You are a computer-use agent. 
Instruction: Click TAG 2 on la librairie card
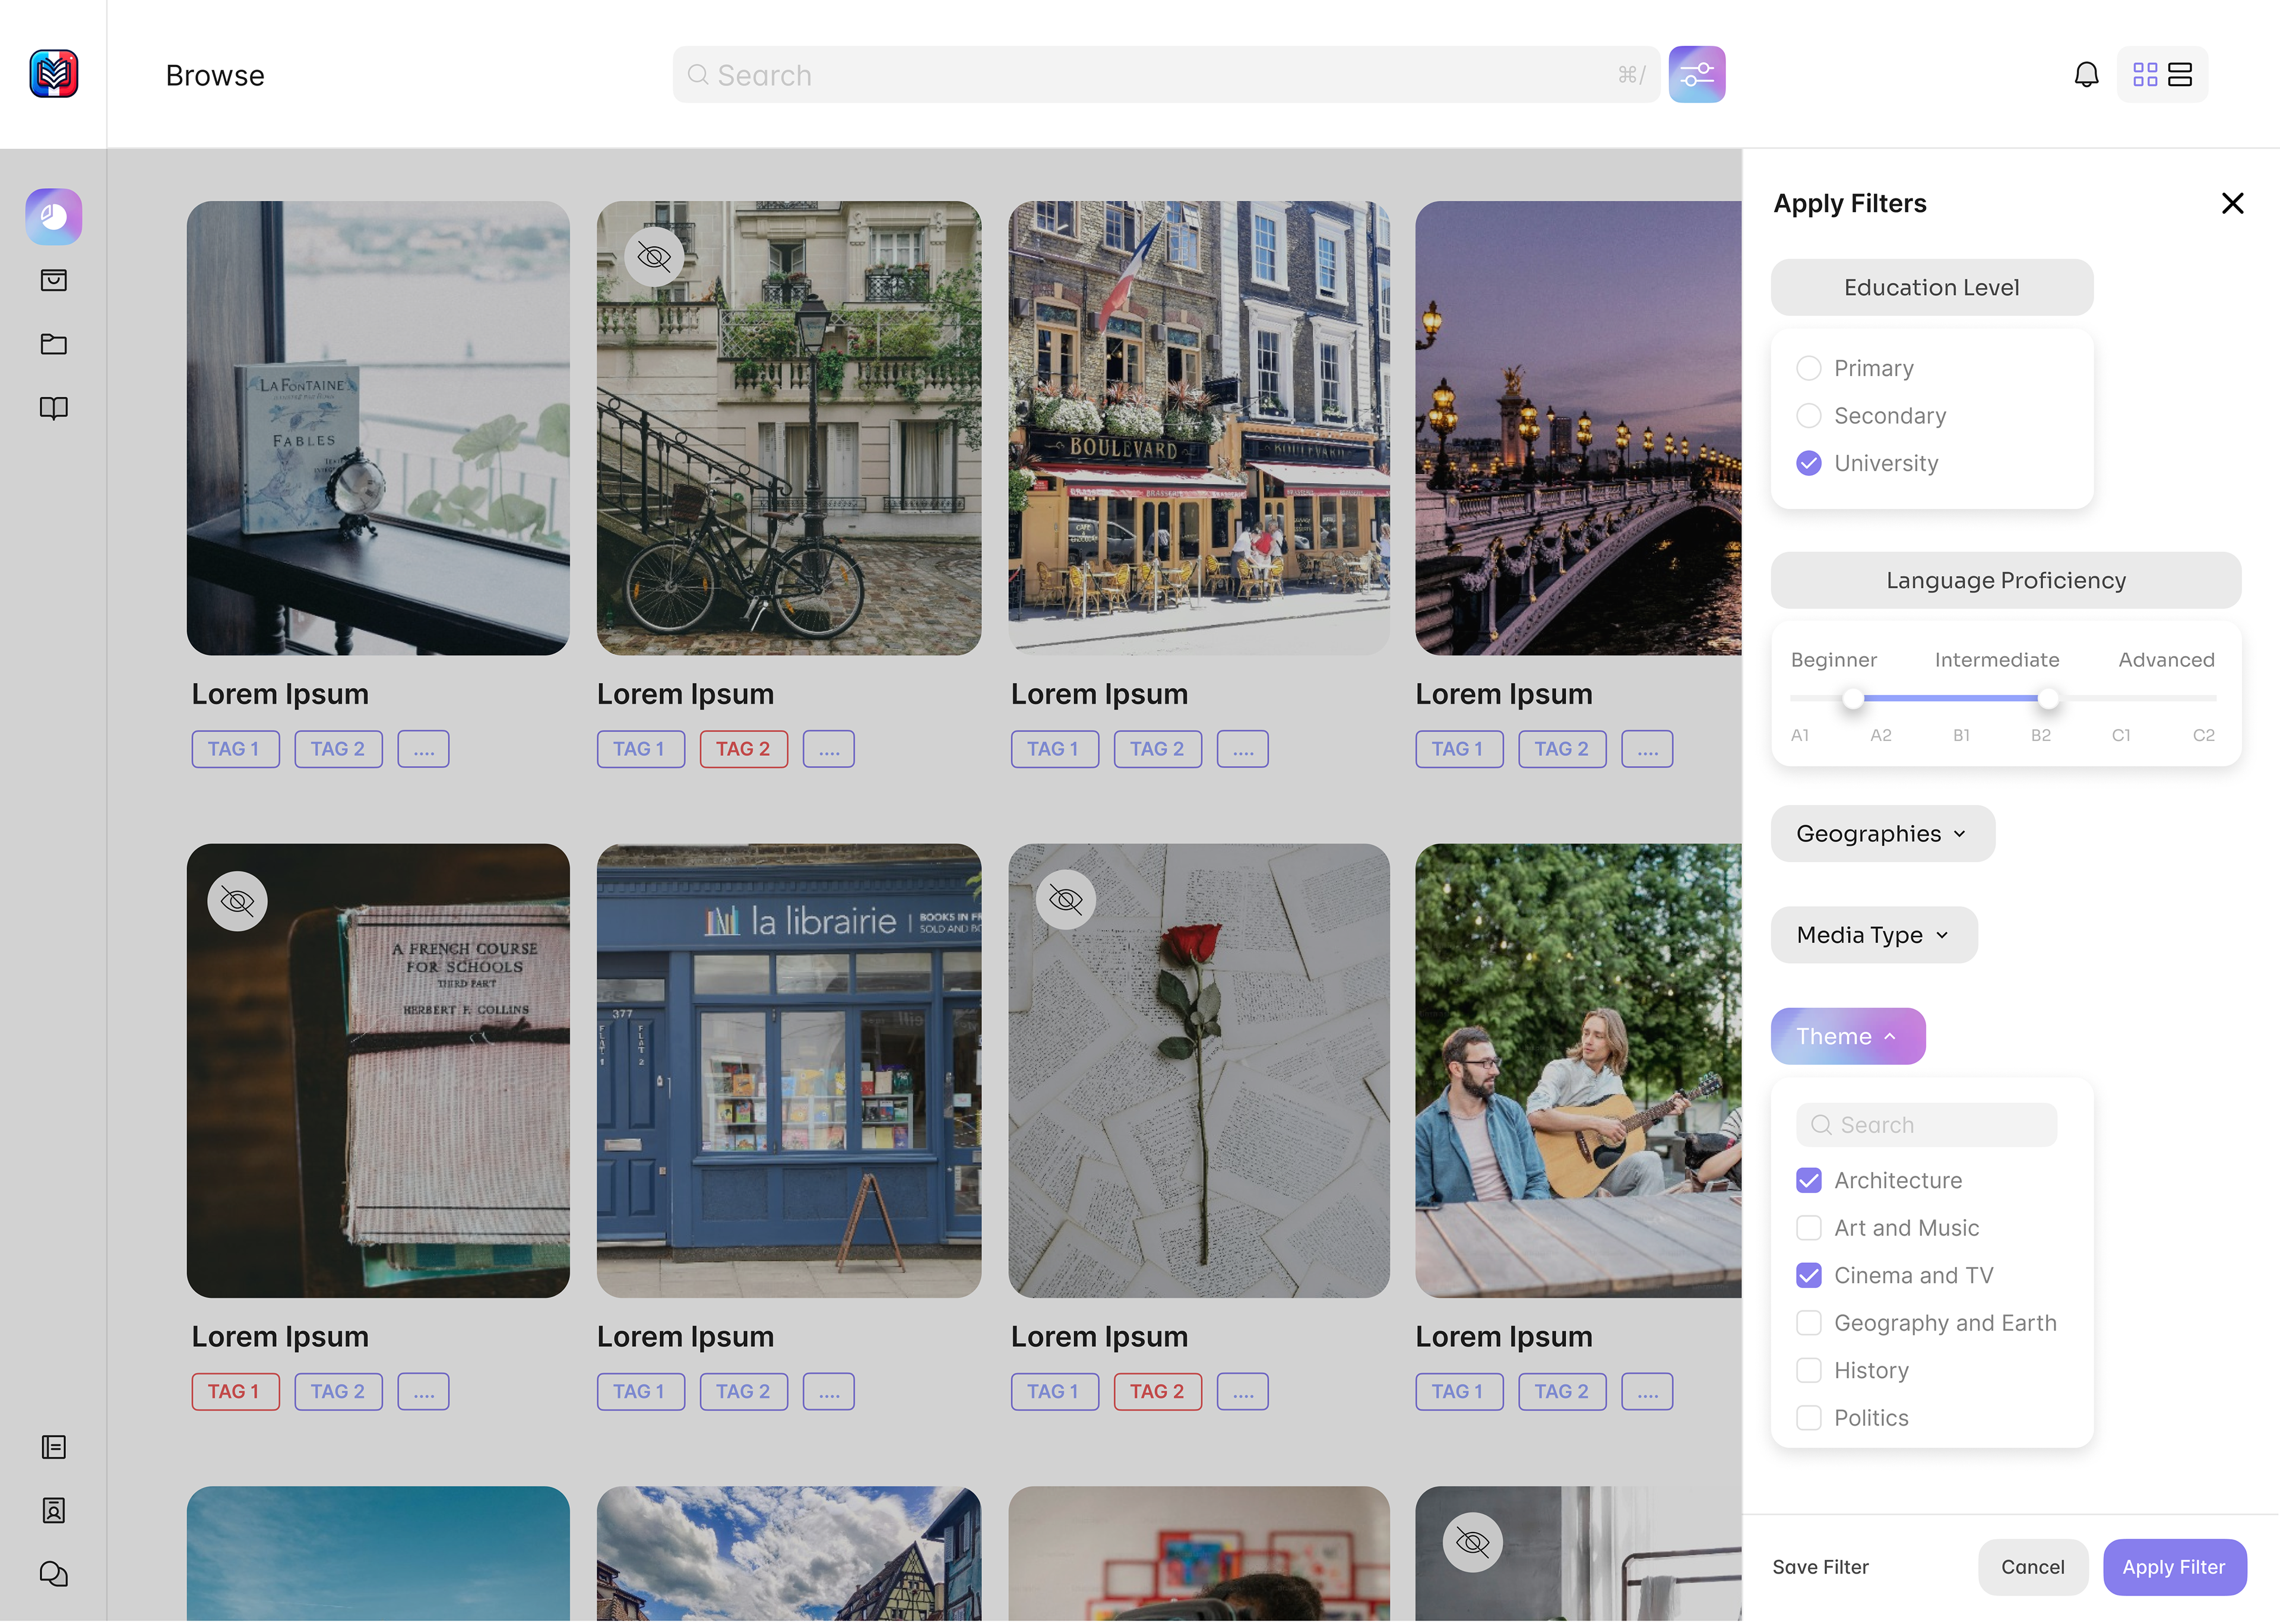tap(743, 1393)
